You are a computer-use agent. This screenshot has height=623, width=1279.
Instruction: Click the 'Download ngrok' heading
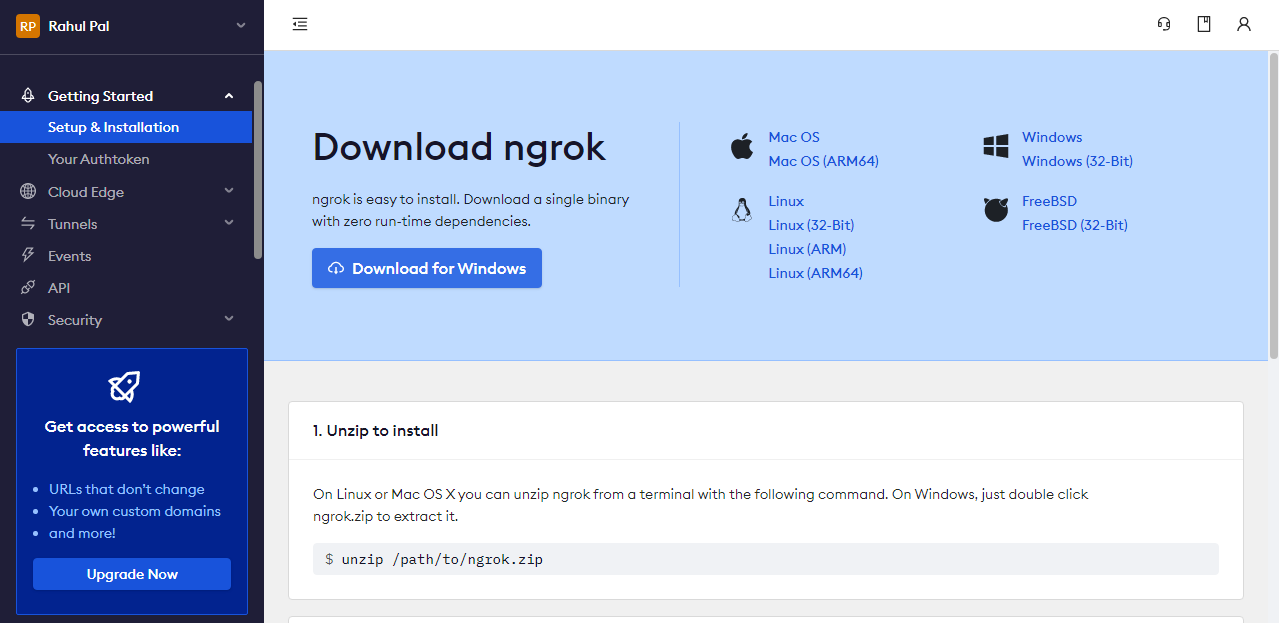(459, 147)
